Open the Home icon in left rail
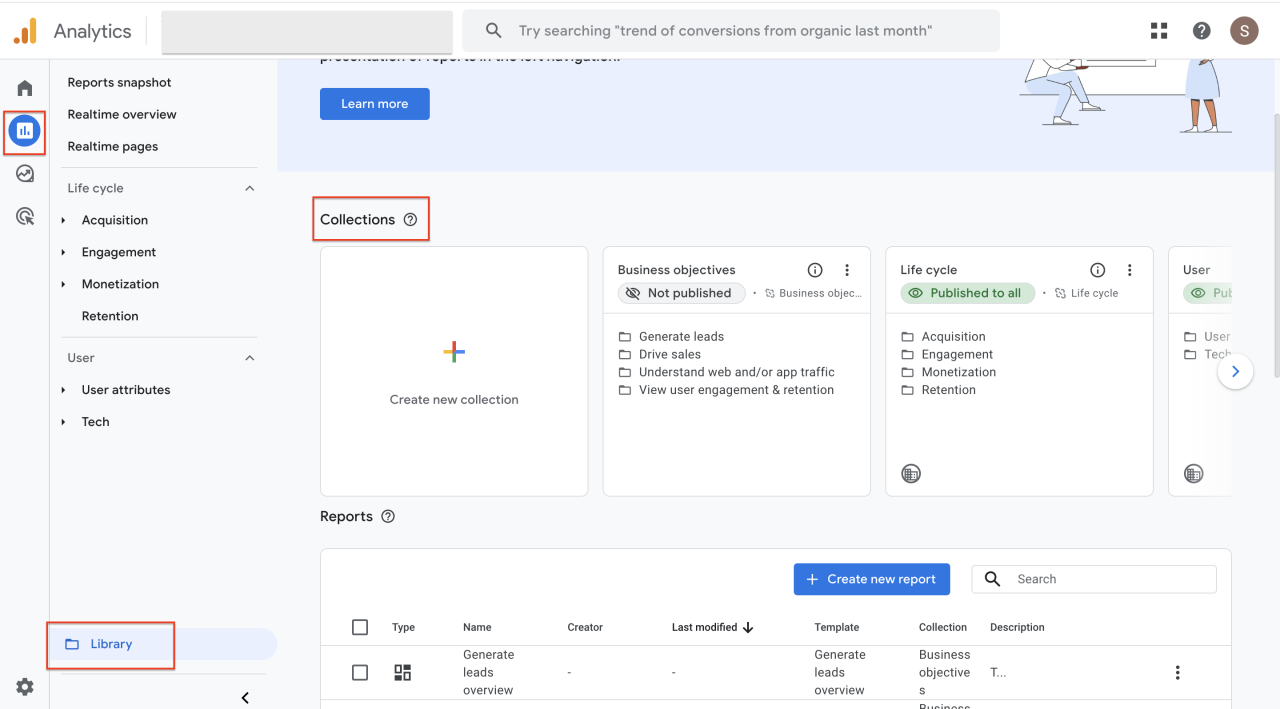Screen dimensions: 1280x709 [x=25, y=88]
